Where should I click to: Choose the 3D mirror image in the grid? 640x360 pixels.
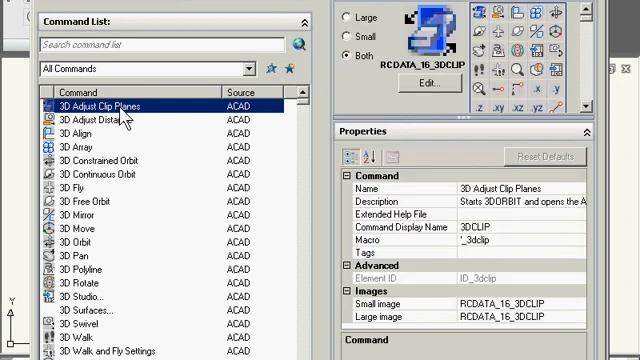coord(536,31)
